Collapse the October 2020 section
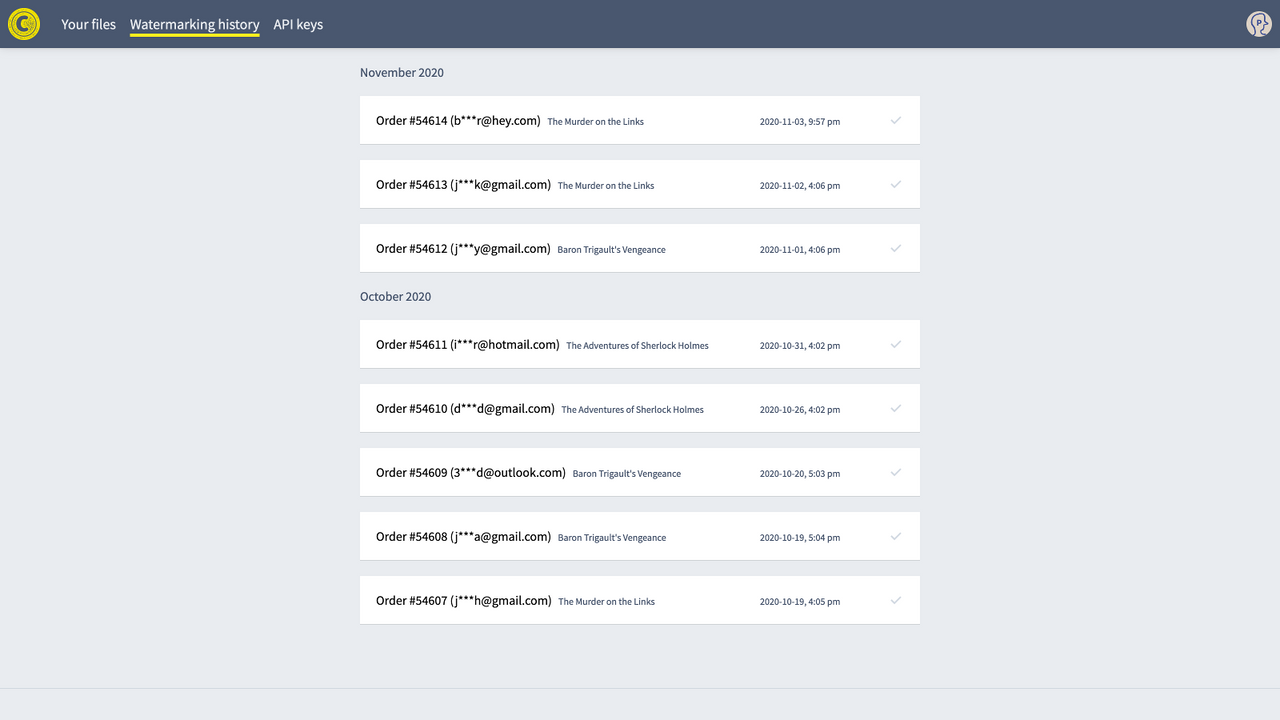The image size is (1280, 720). pos(395,296)
